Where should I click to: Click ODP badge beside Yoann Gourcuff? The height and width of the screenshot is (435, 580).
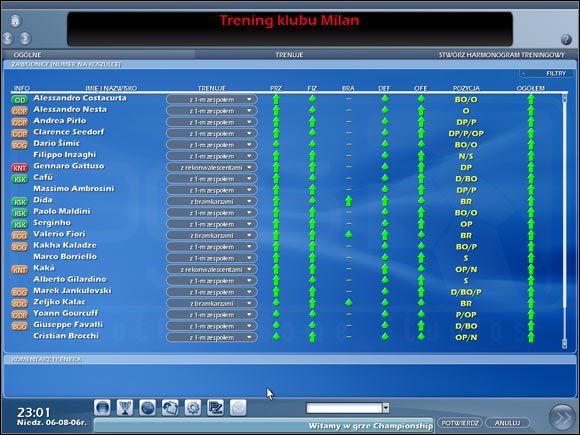[x=20, y=315]
